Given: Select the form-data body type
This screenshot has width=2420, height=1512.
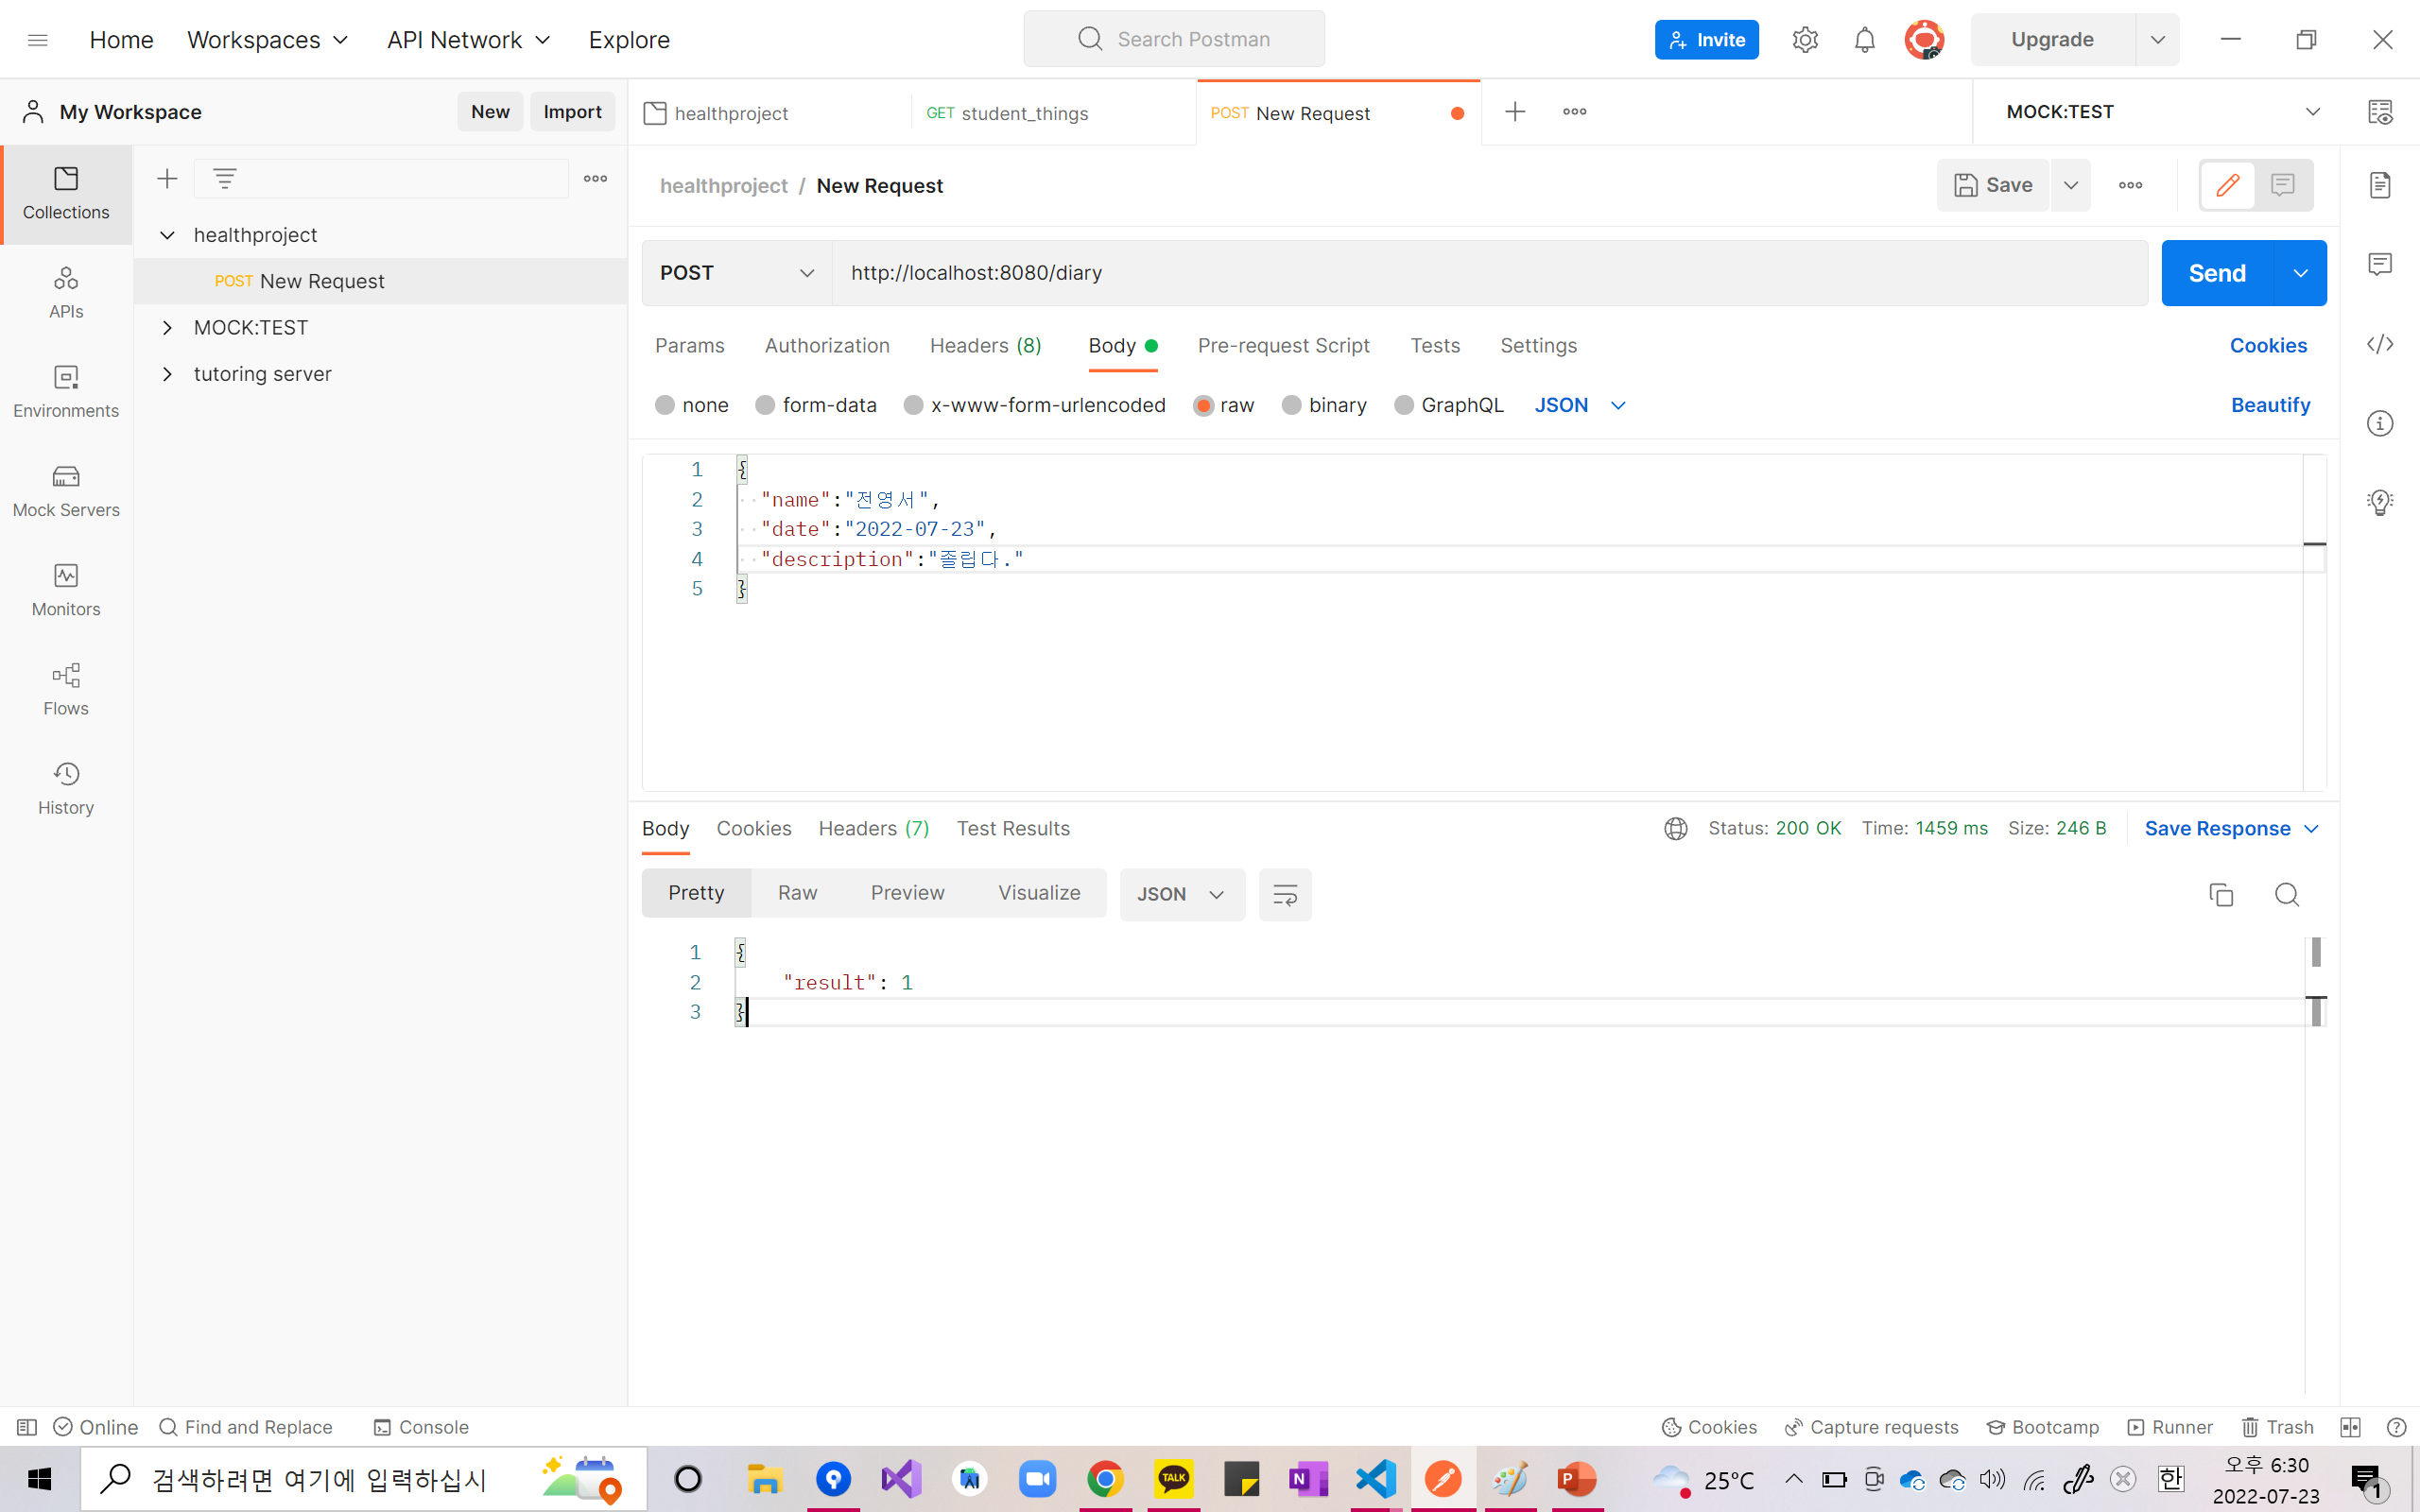Looking at the screenshot, I should click(x=766, y=405).
